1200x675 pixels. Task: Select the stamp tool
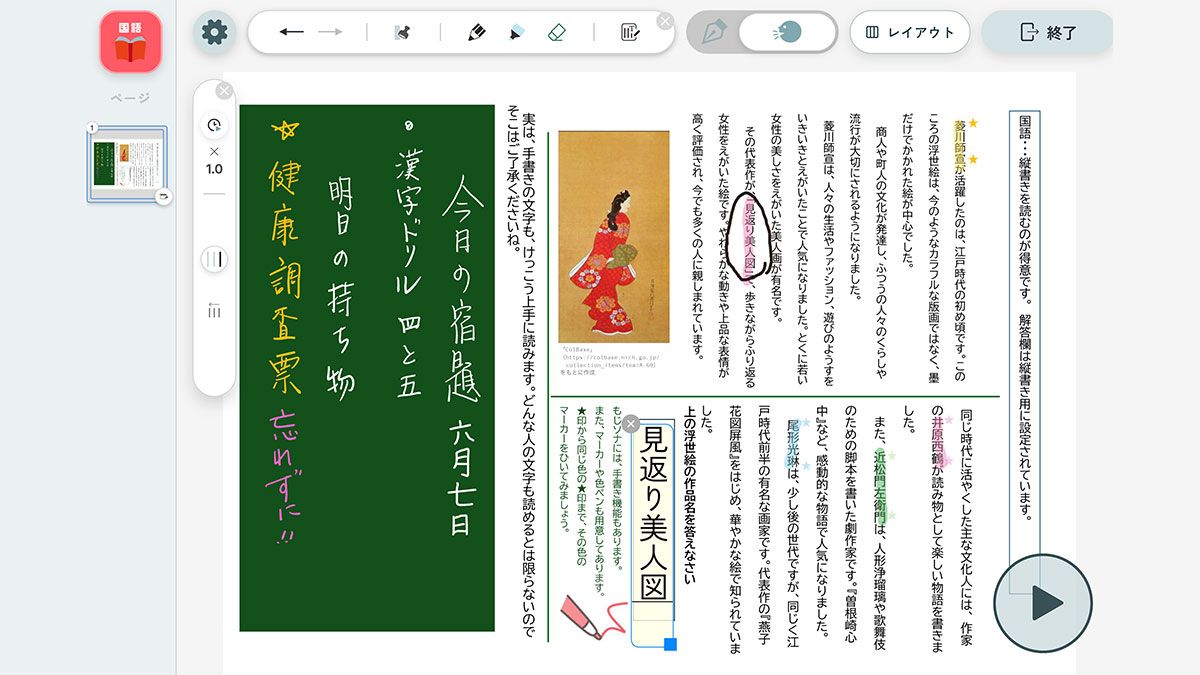[403, 31]
